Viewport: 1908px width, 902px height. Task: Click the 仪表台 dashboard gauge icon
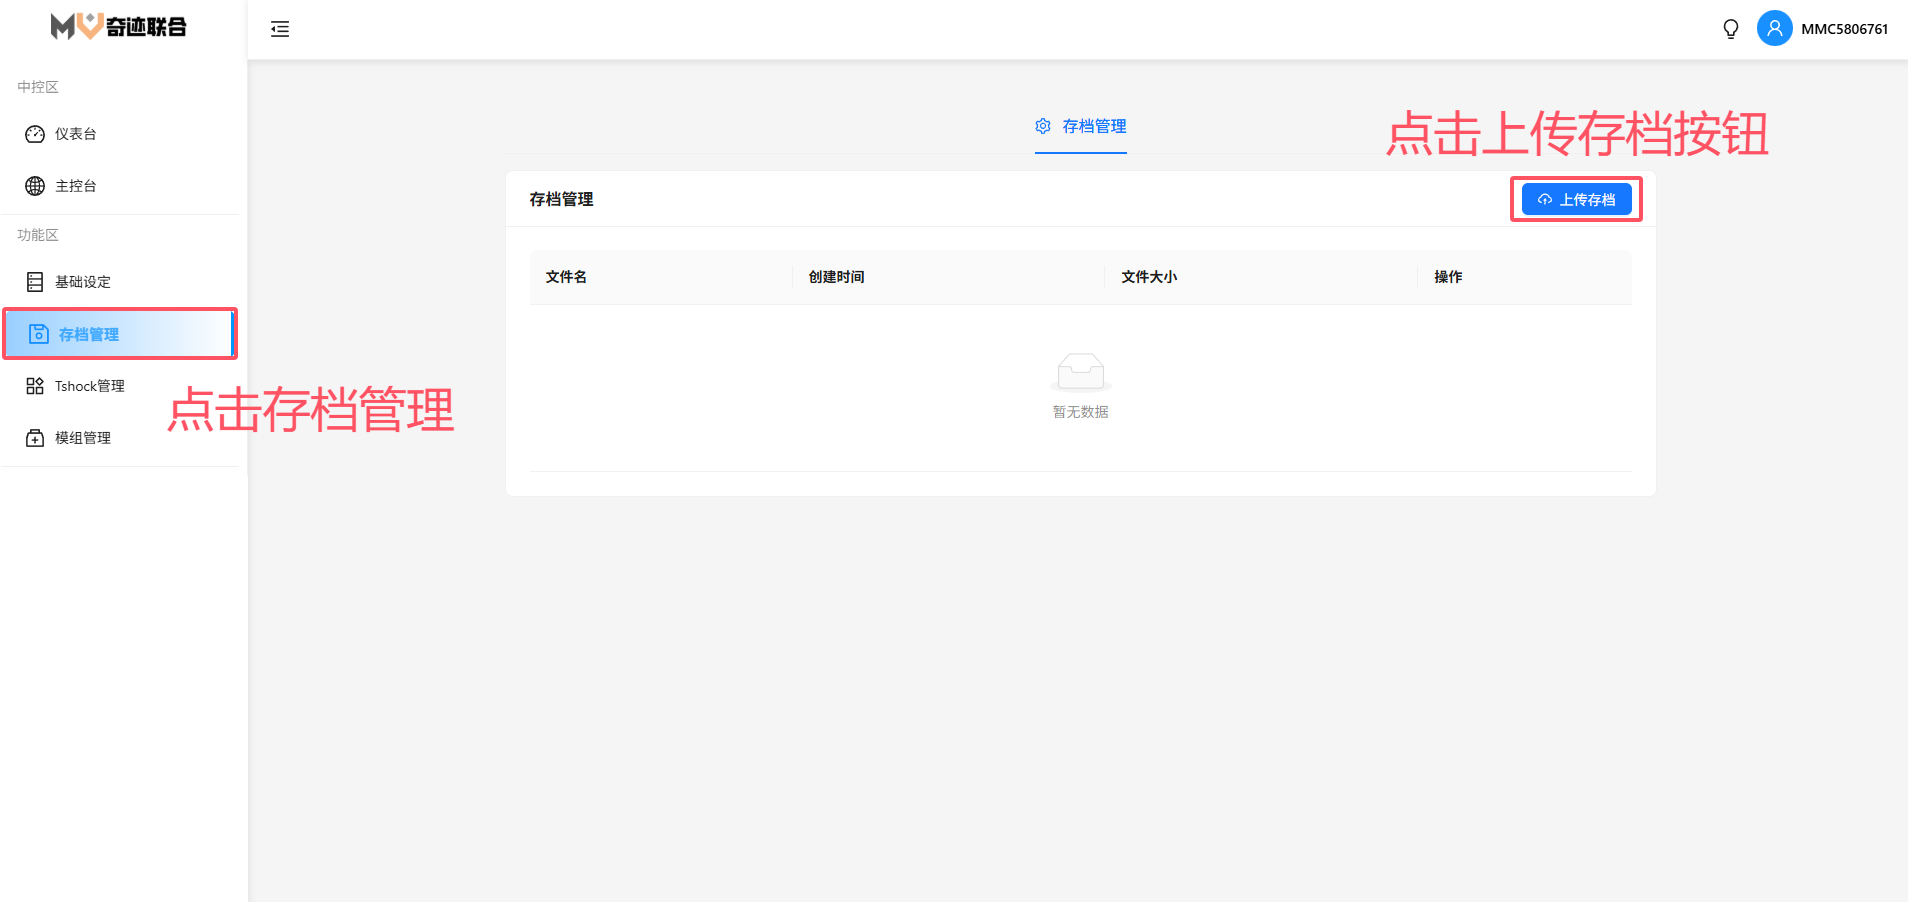coord(35,134)
